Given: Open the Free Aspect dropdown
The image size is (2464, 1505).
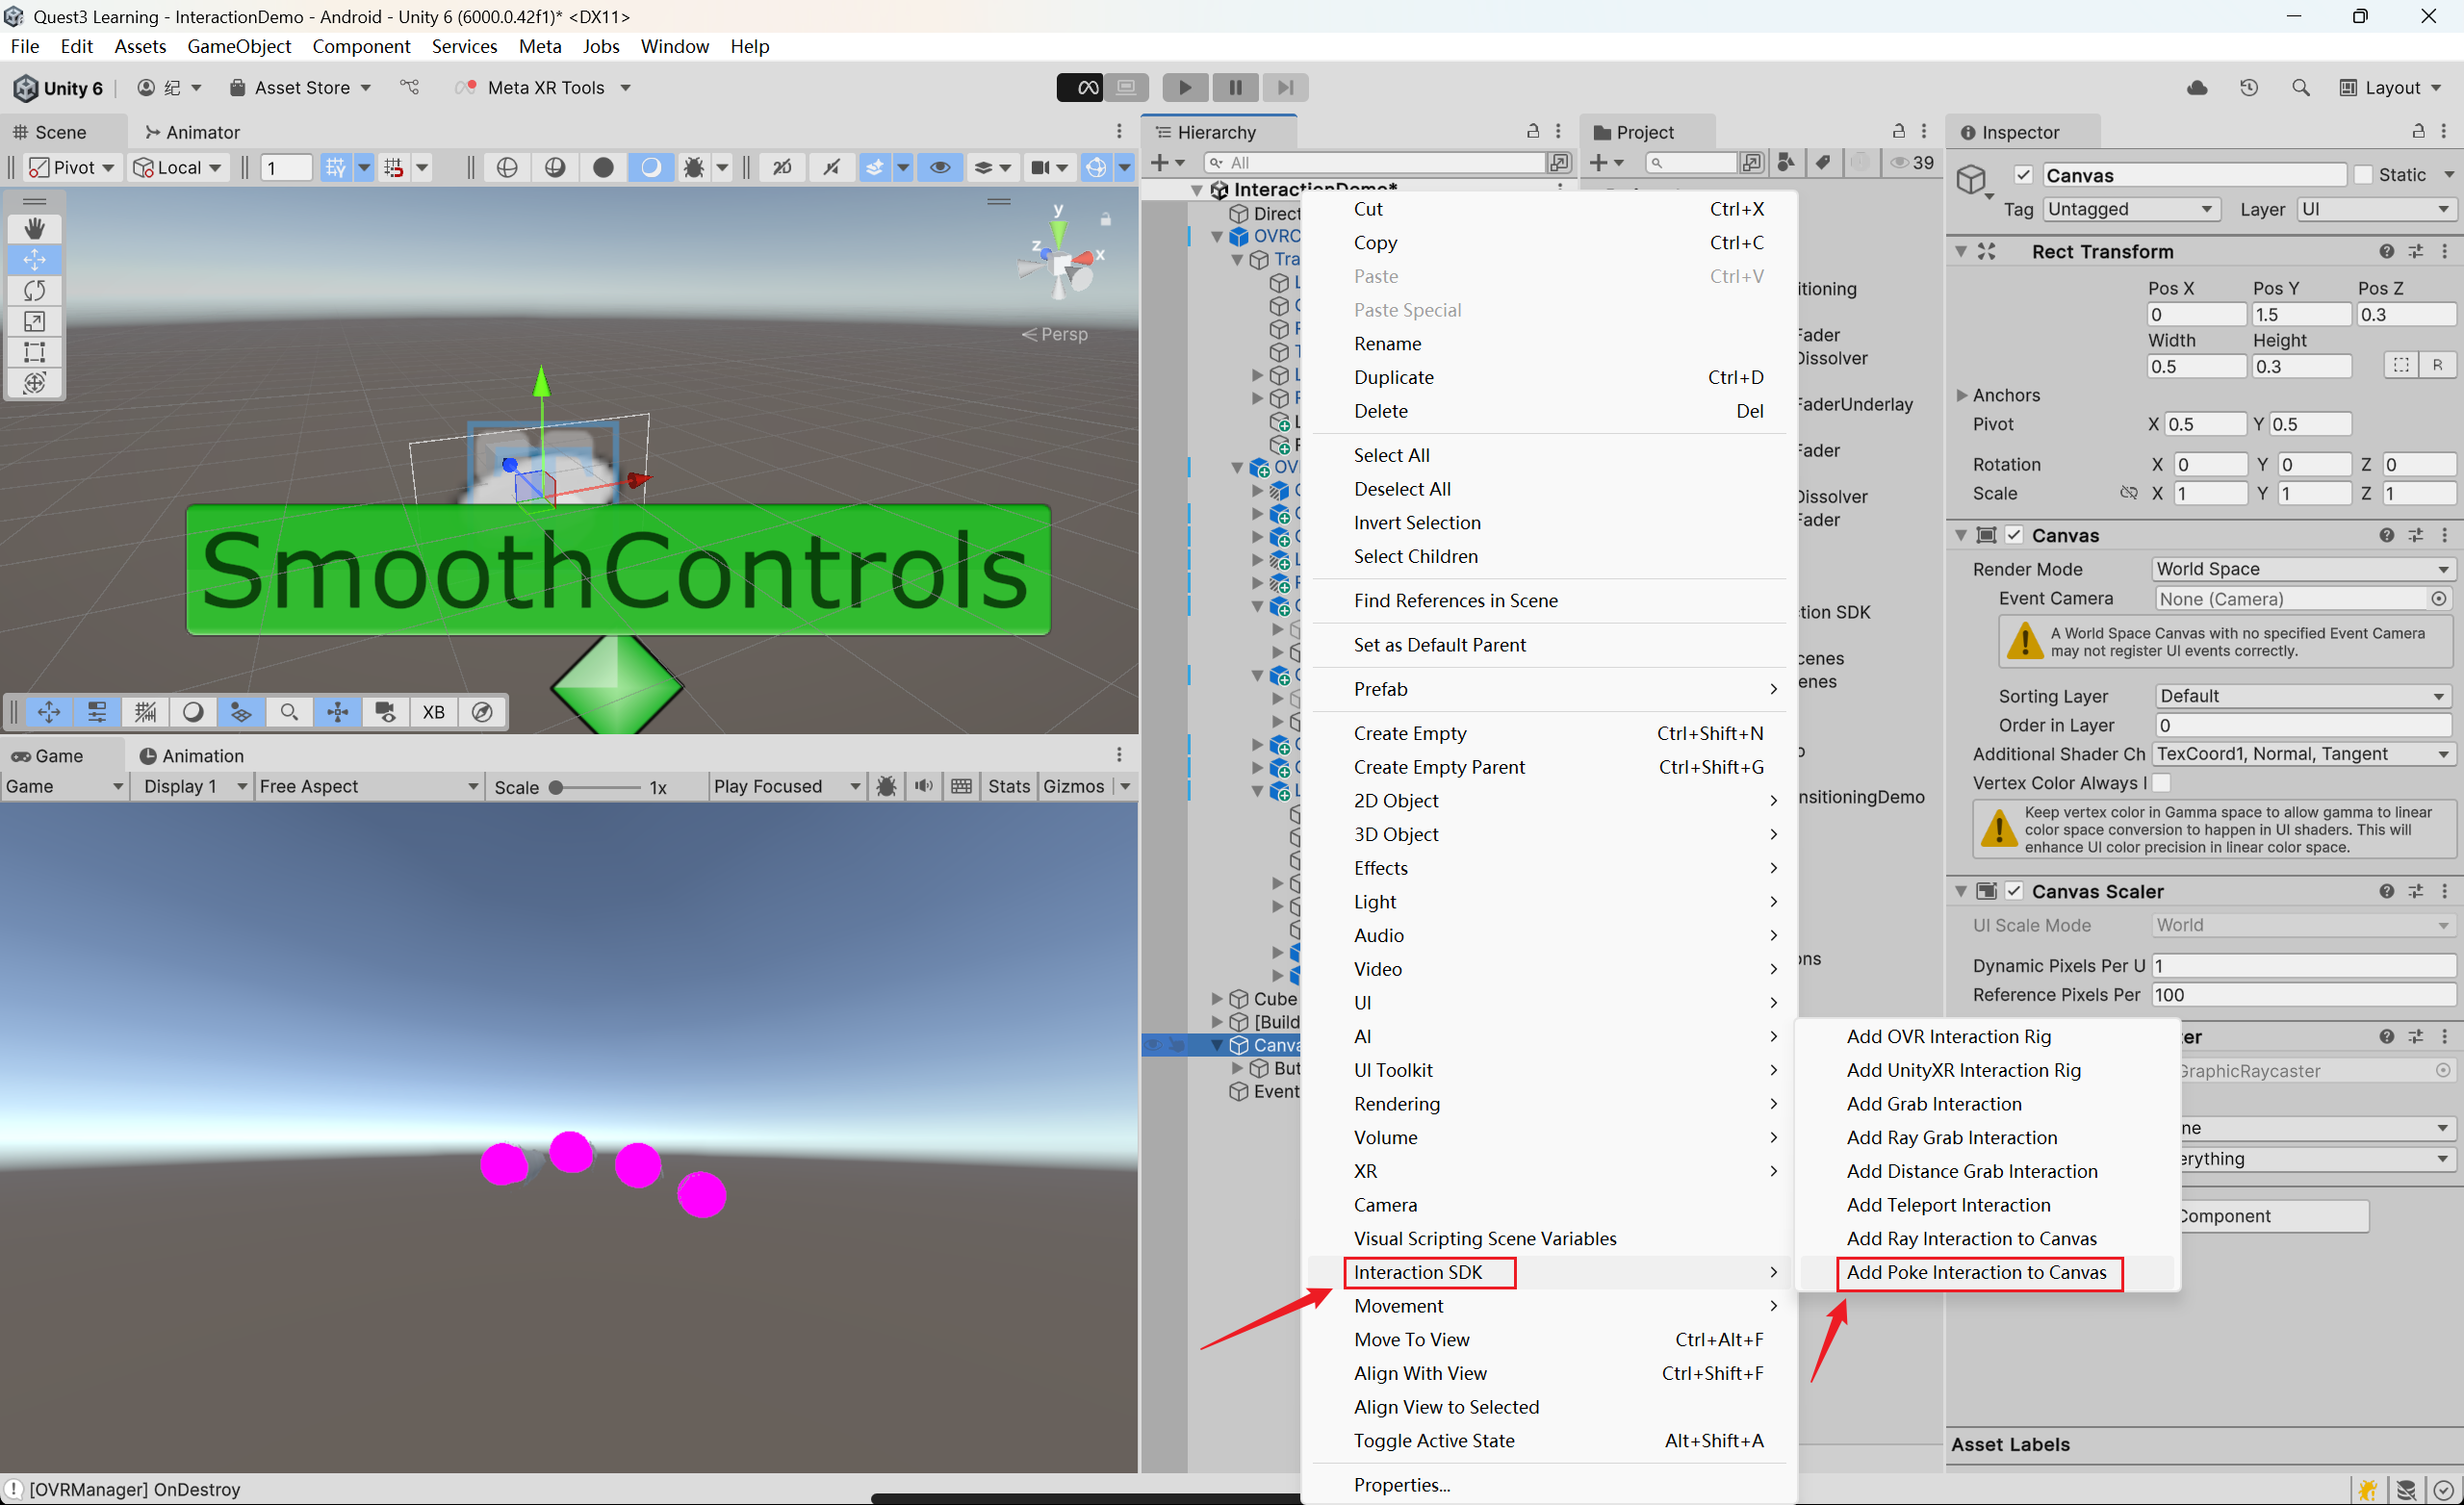Looking at the screenshot, I should coord(368,786).
